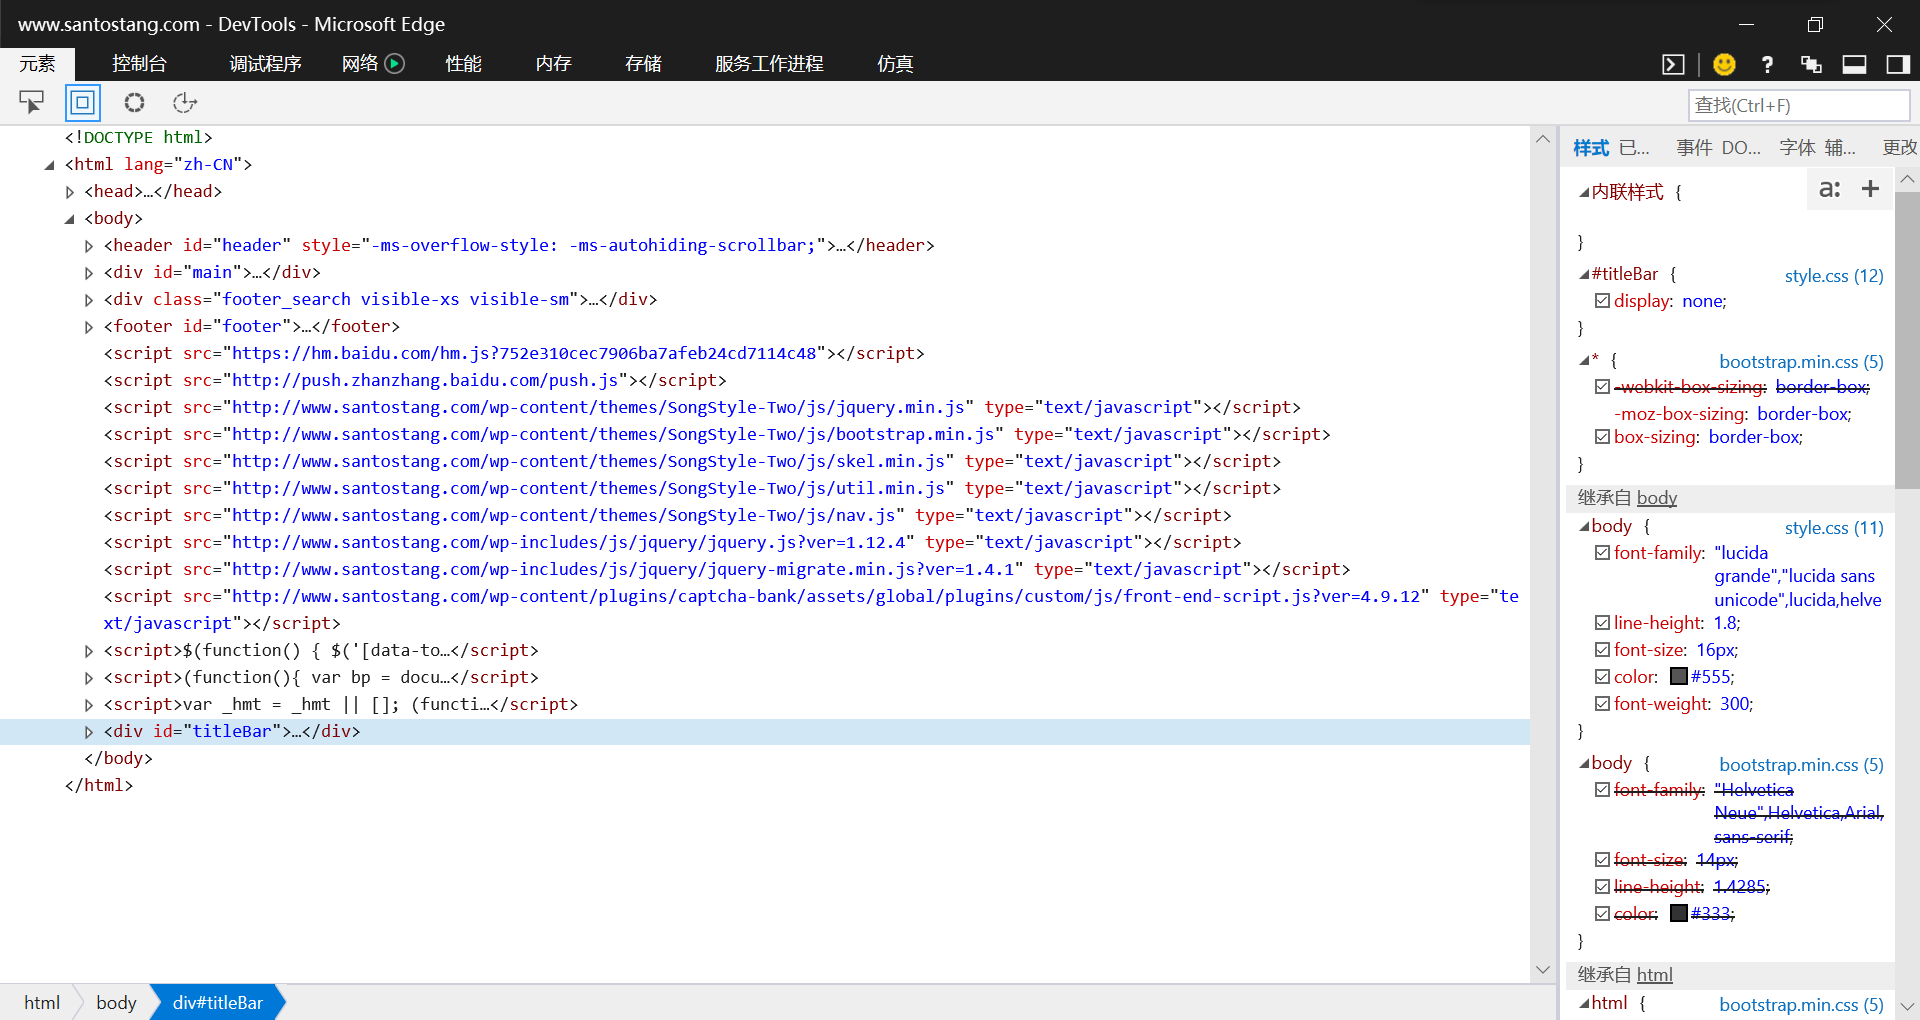The width and height of the screenshot is (1920, 1020).
Task: Focus the 查找(Ctrl+F) search field
Action: click(x=1799, y=105)
